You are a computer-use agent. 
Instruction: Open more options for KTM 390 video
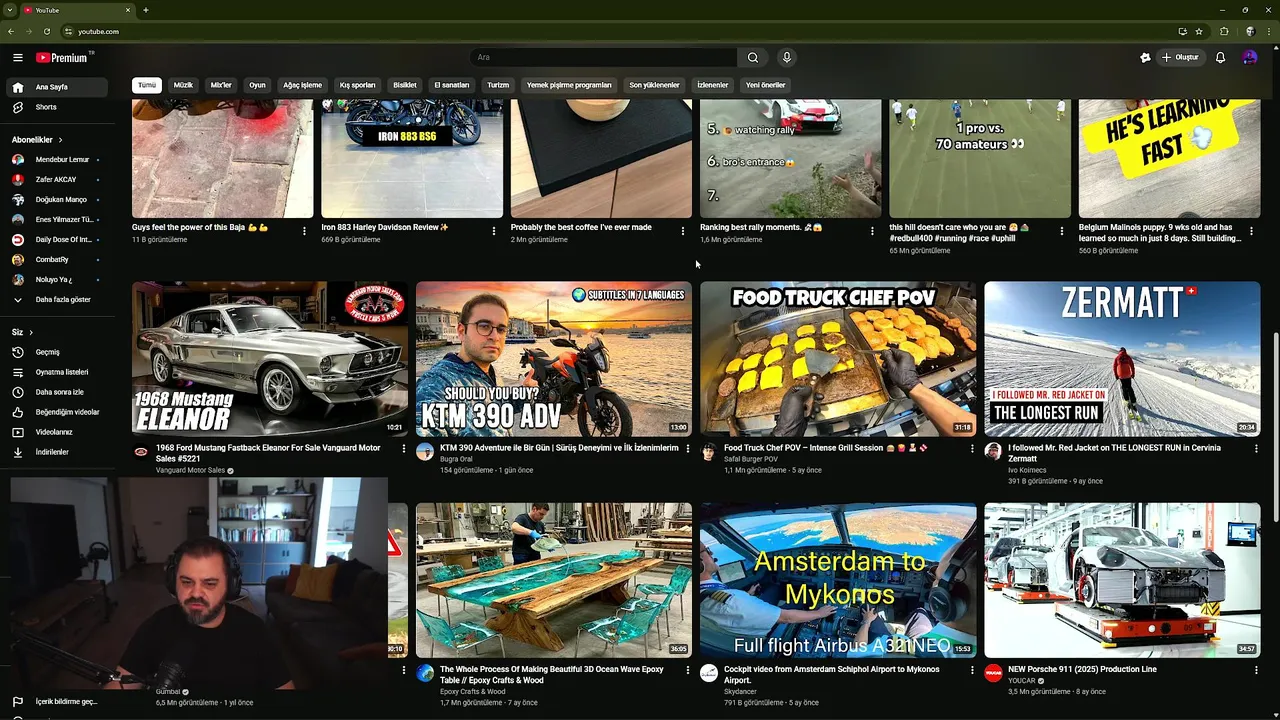pos(688,449)
